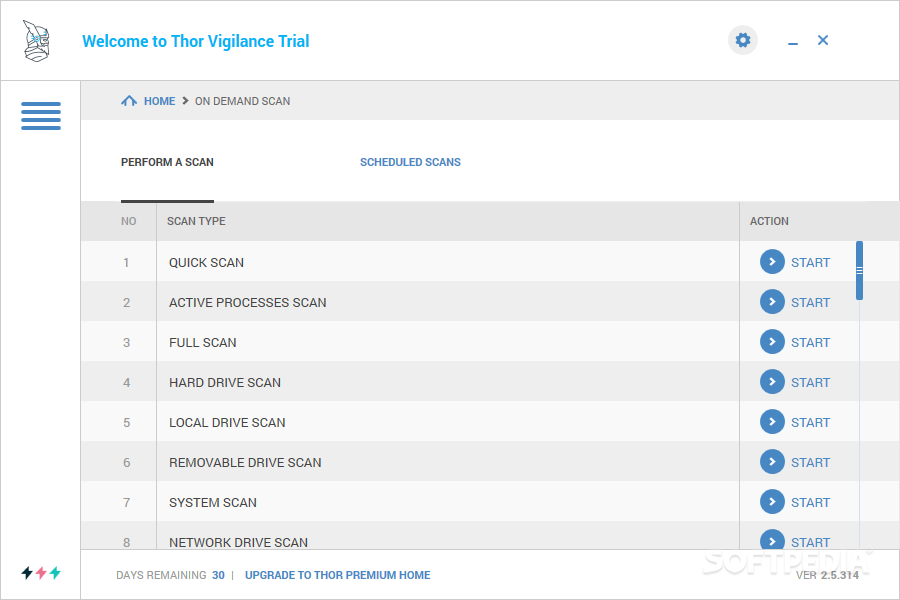Click START text for Active Processes Scan
Viewport: 900px width, 600px height.
click(x=810, y=303)
